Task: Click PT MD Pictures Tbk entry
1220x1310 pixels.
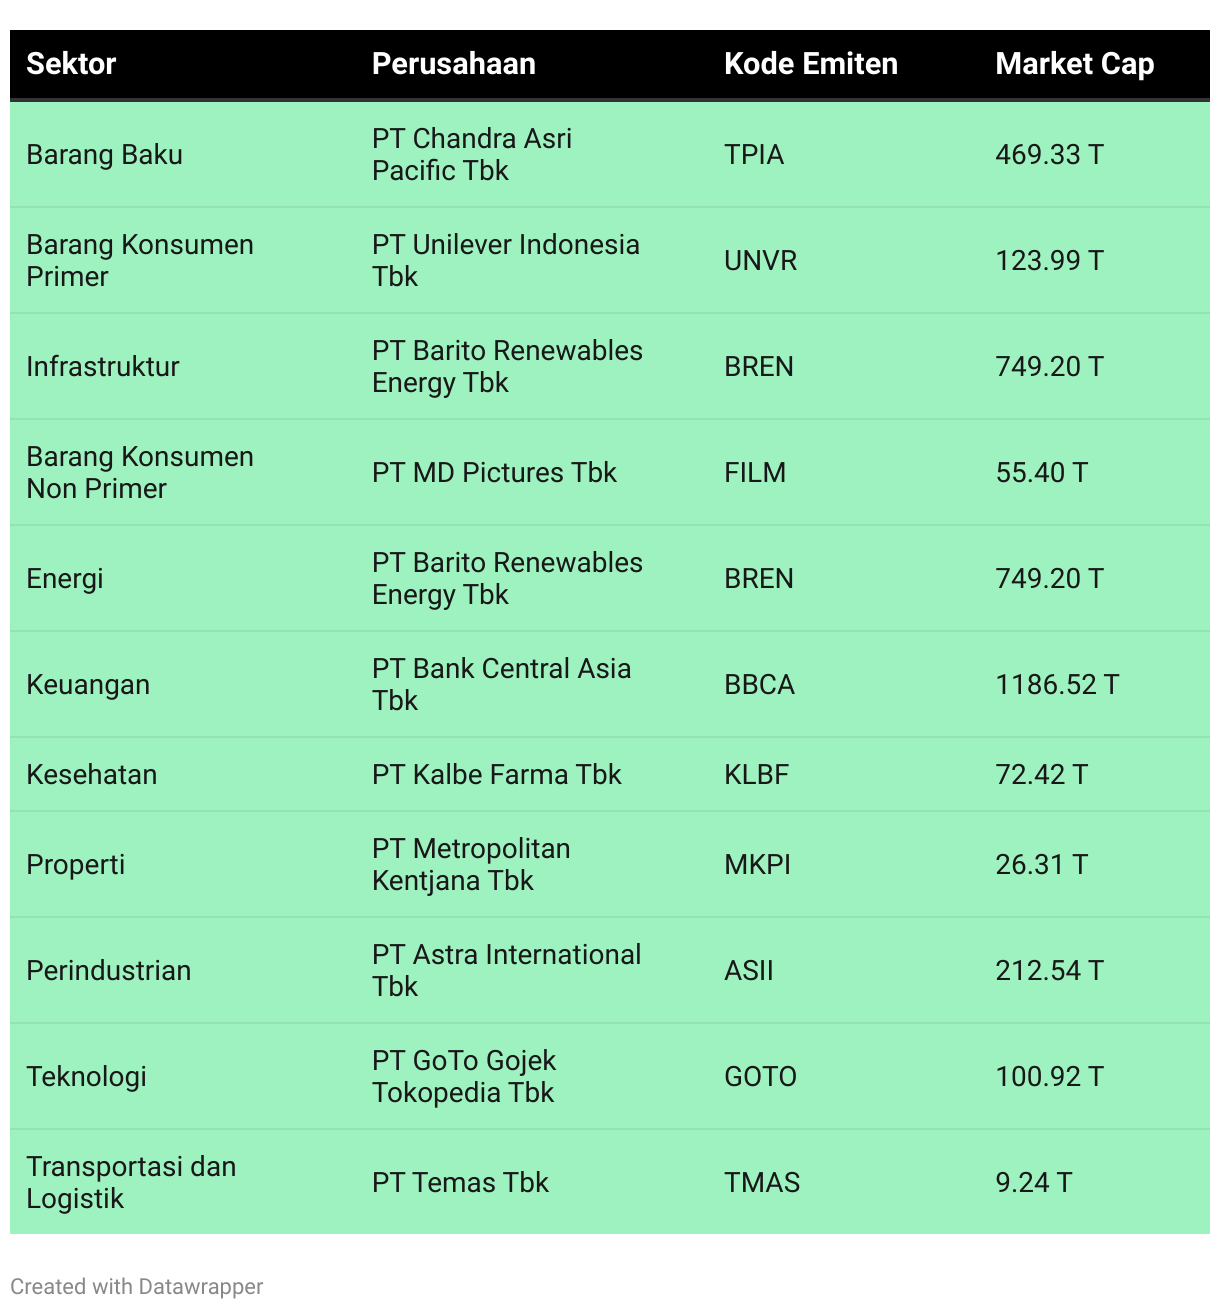Action: click(x=494, y=473)
